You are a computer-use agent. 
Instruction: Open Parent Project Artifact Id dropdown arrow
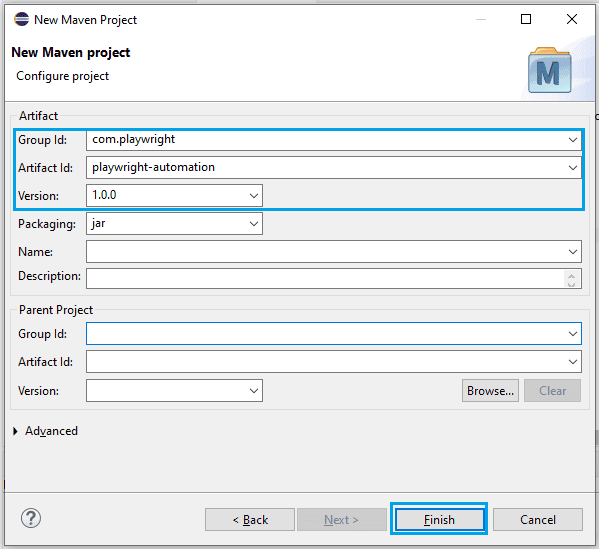pos(572,362)
